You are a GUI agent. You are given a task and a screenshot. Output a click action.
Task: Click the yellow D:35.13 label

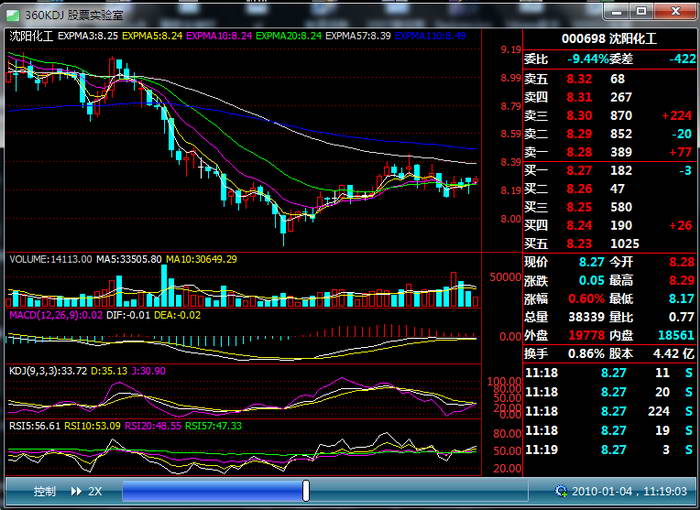[x=109, y=371]
